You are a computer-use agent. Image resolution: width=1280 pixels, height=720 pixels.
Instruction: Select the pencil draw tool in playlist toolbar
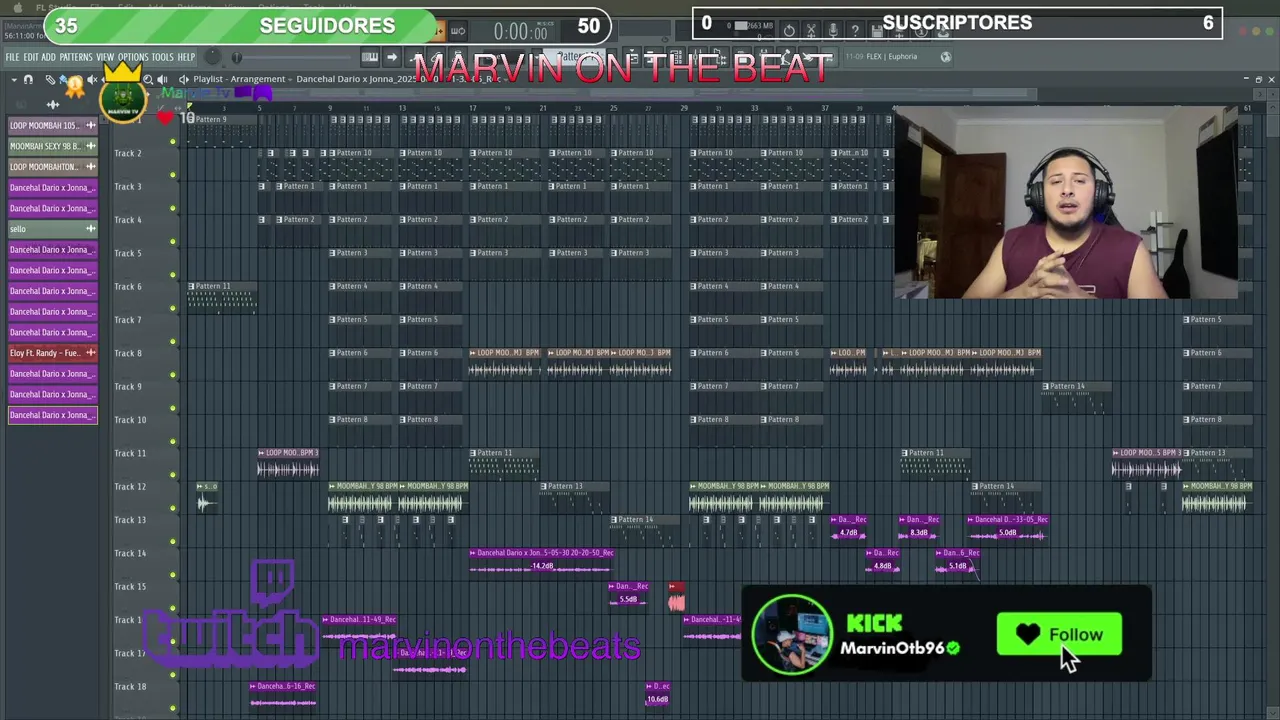click(50, 79)
